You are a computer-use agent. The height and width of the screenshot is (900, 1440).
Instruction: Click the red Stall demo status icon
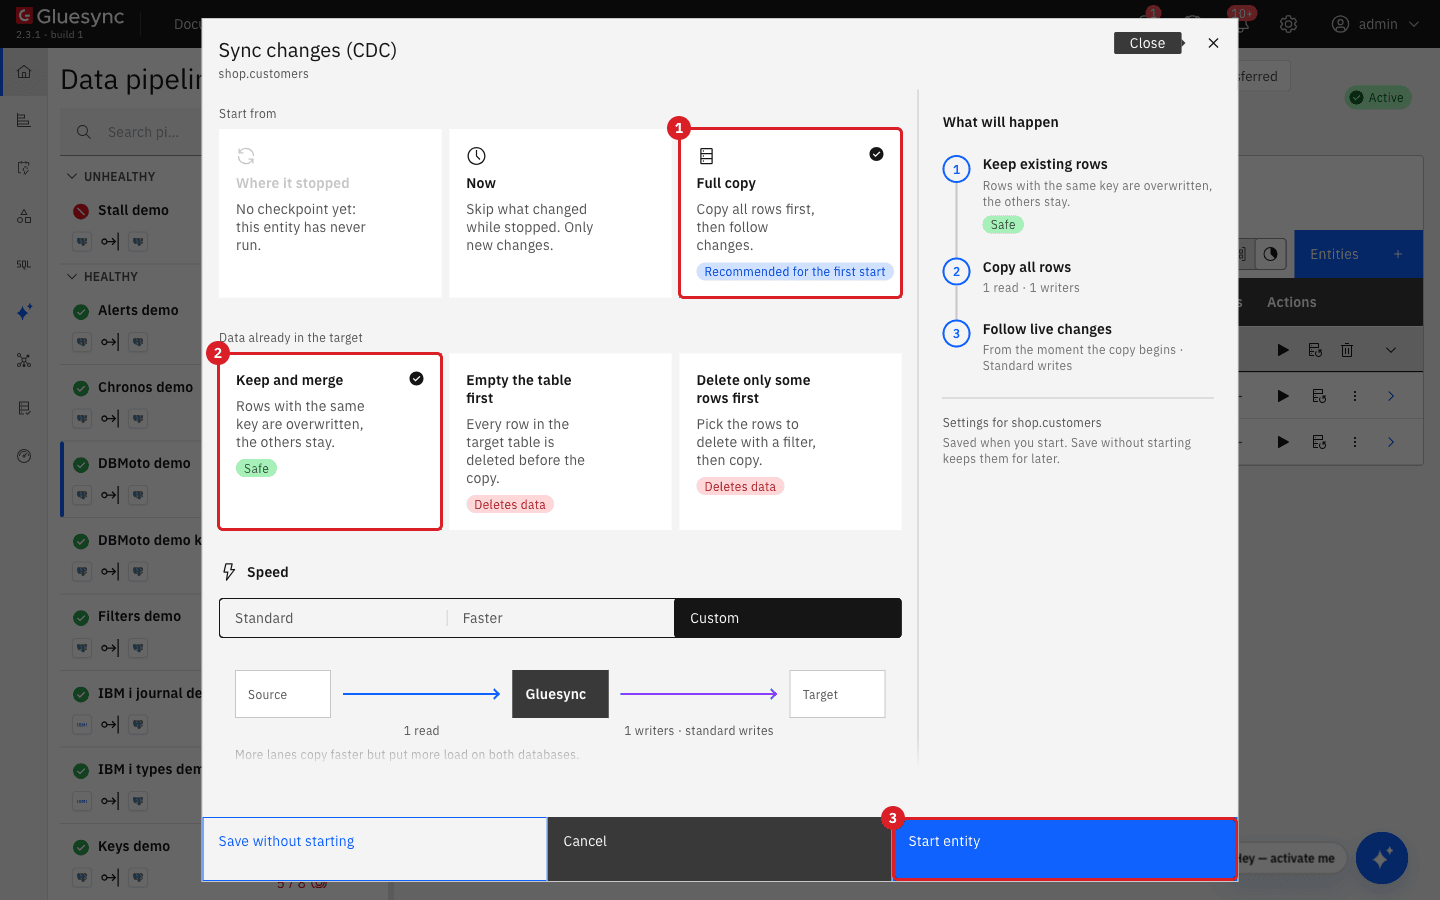[81, 211]
